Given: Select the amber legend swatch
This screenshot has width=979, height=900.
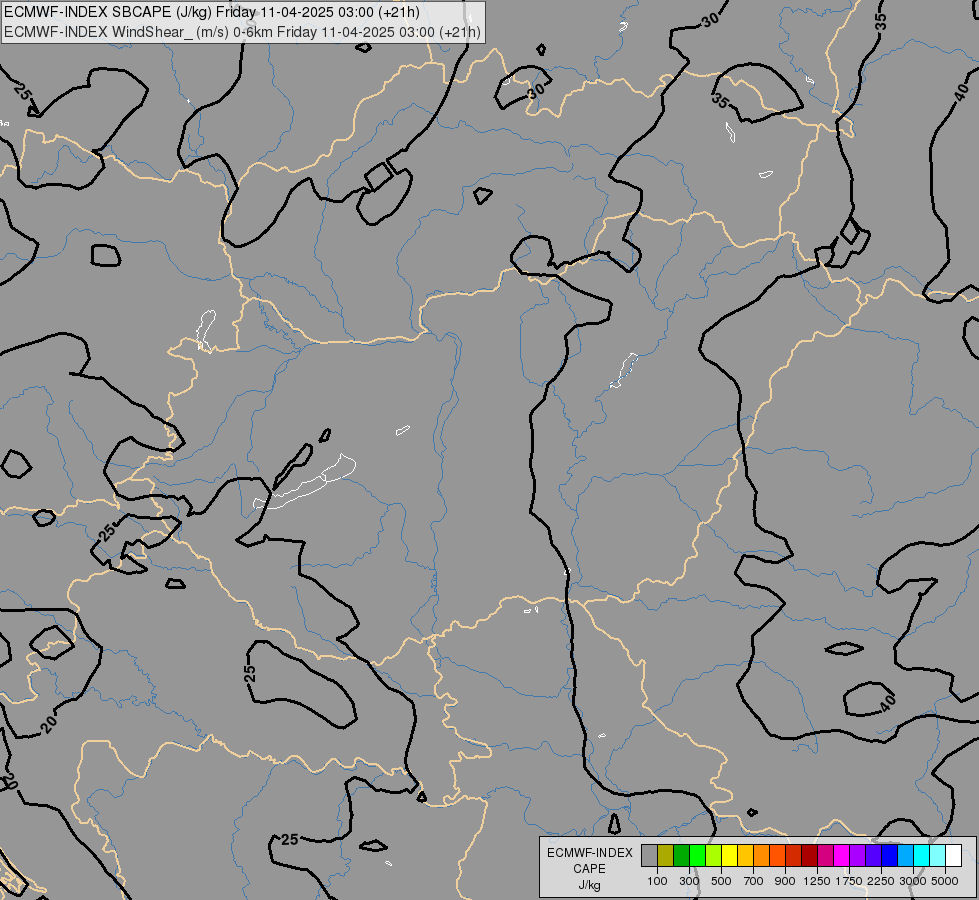Looking at the screenshot, I should pyautogui.click(x=745, y=855).
